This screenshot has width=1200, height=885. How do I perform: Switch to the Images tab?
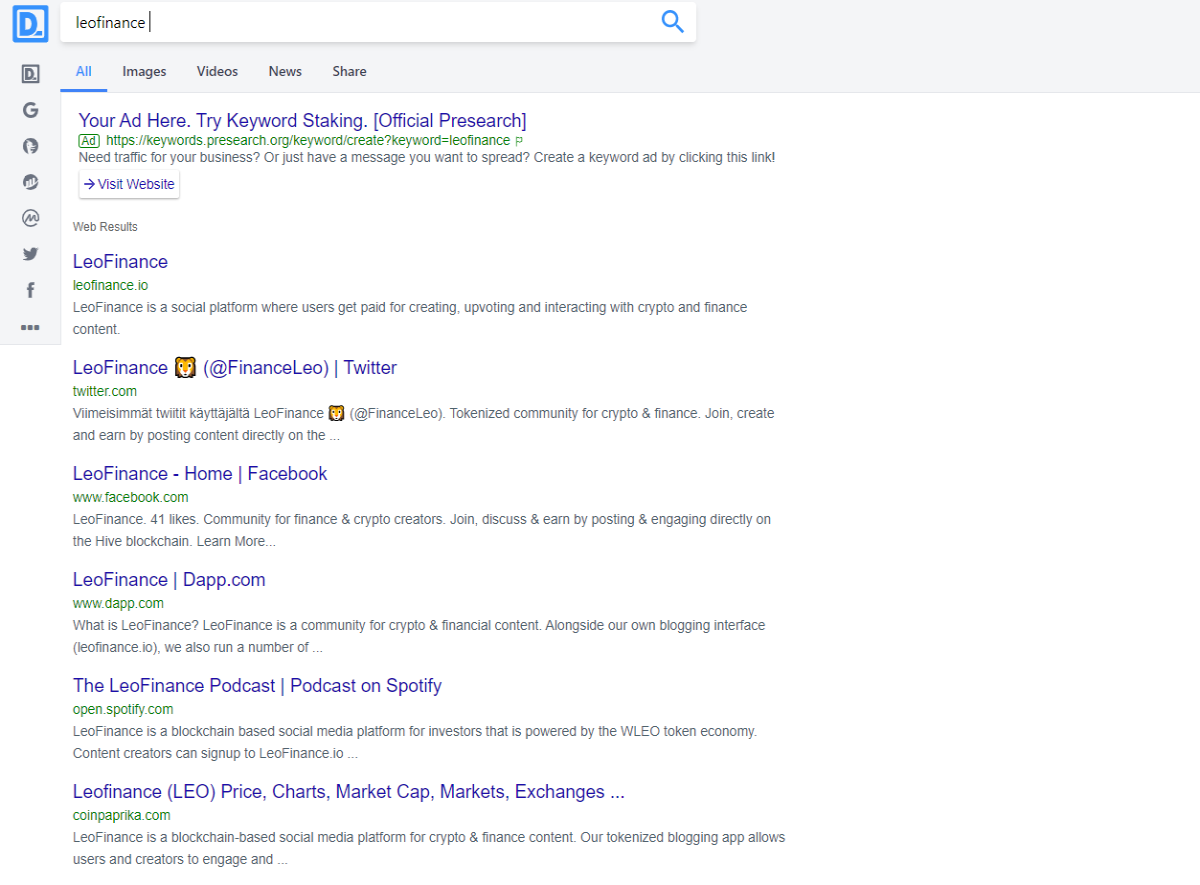(x=144, y=71)
